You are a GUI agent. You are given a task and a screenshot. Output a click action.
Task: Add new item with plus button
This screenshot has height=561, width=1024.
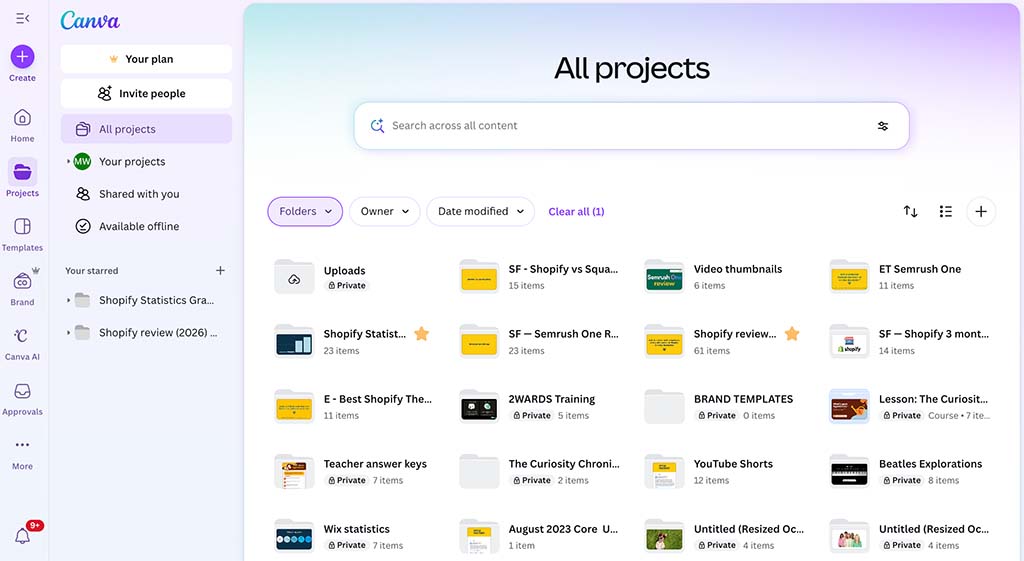click(x=981, y=212)
